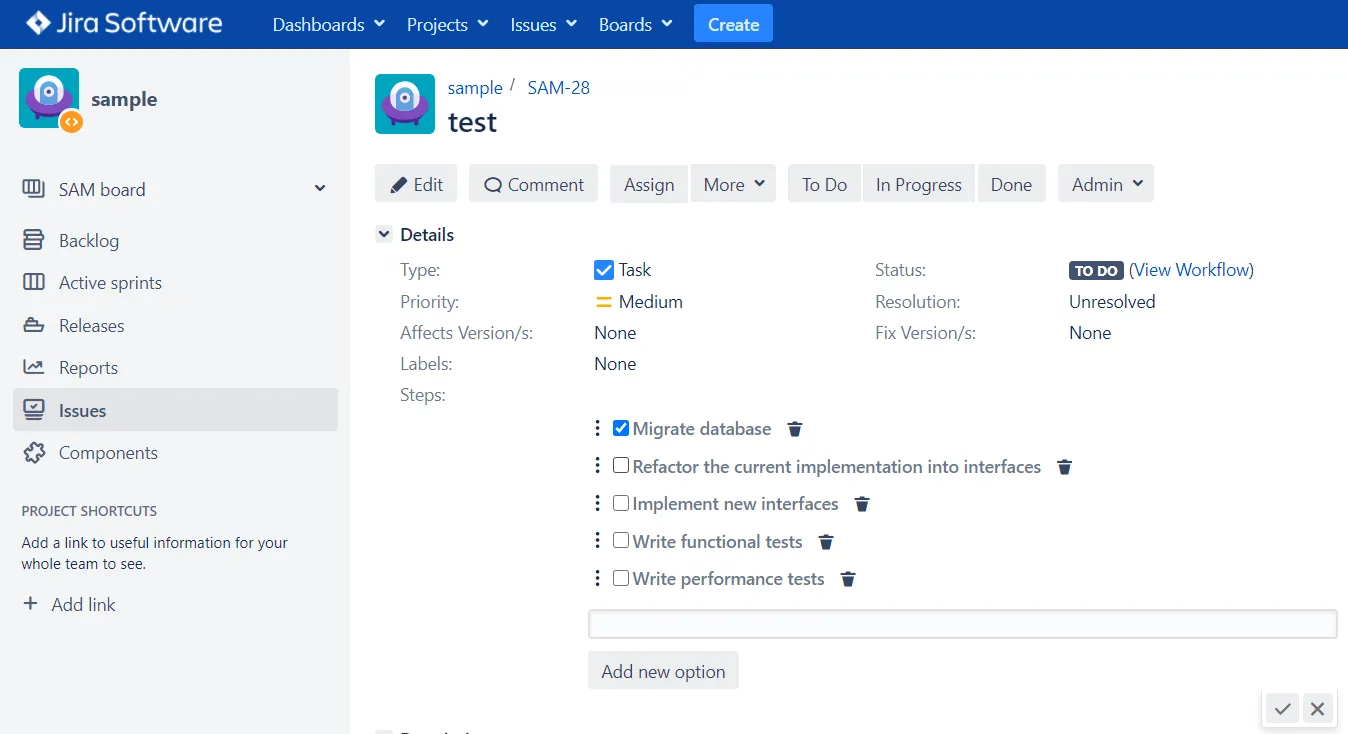The height and width of the screenshot is (734, 1348).
Task: Open the Dashboards dropdown menu
Action: 328,24
